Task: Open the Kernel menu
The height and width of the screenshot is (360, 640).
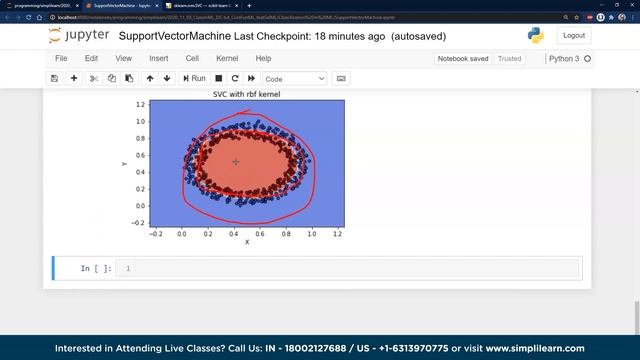Action: (227, 58)
